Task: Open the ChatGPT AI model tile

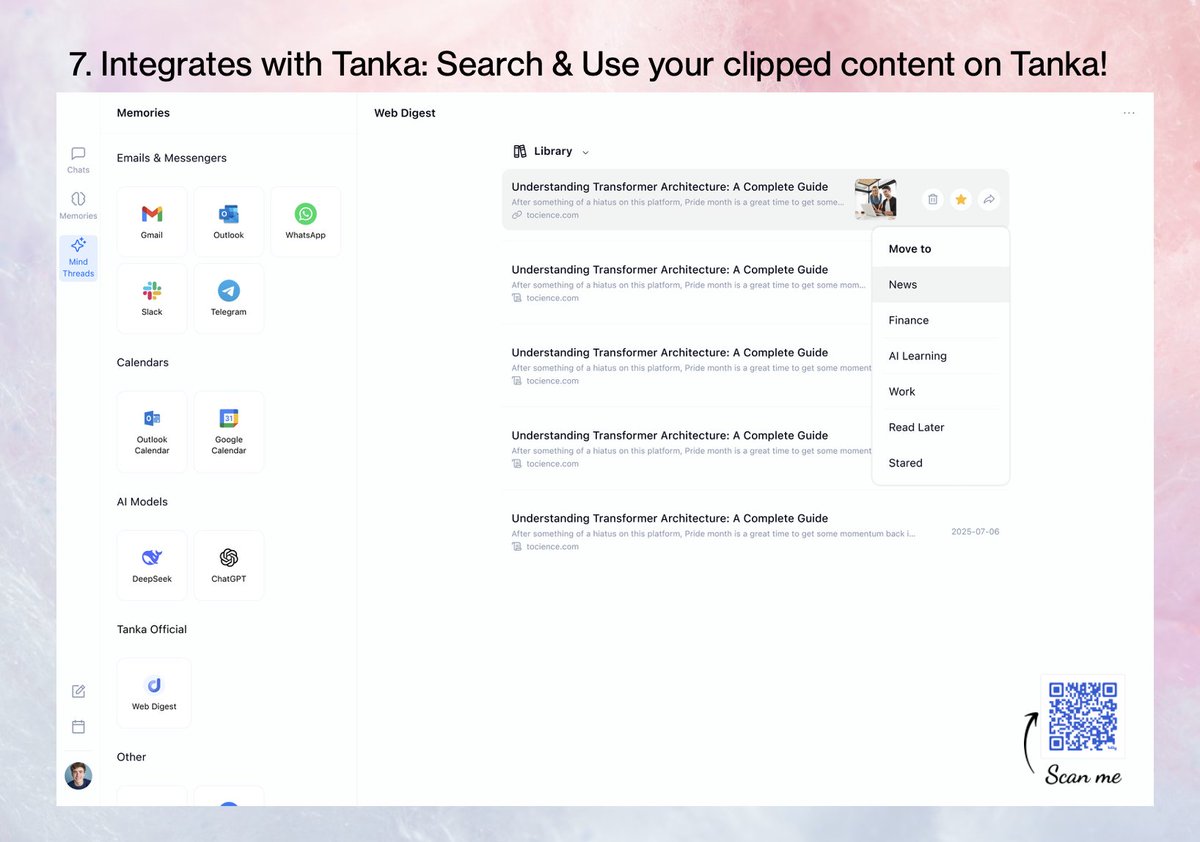Action: click(229, 565)
